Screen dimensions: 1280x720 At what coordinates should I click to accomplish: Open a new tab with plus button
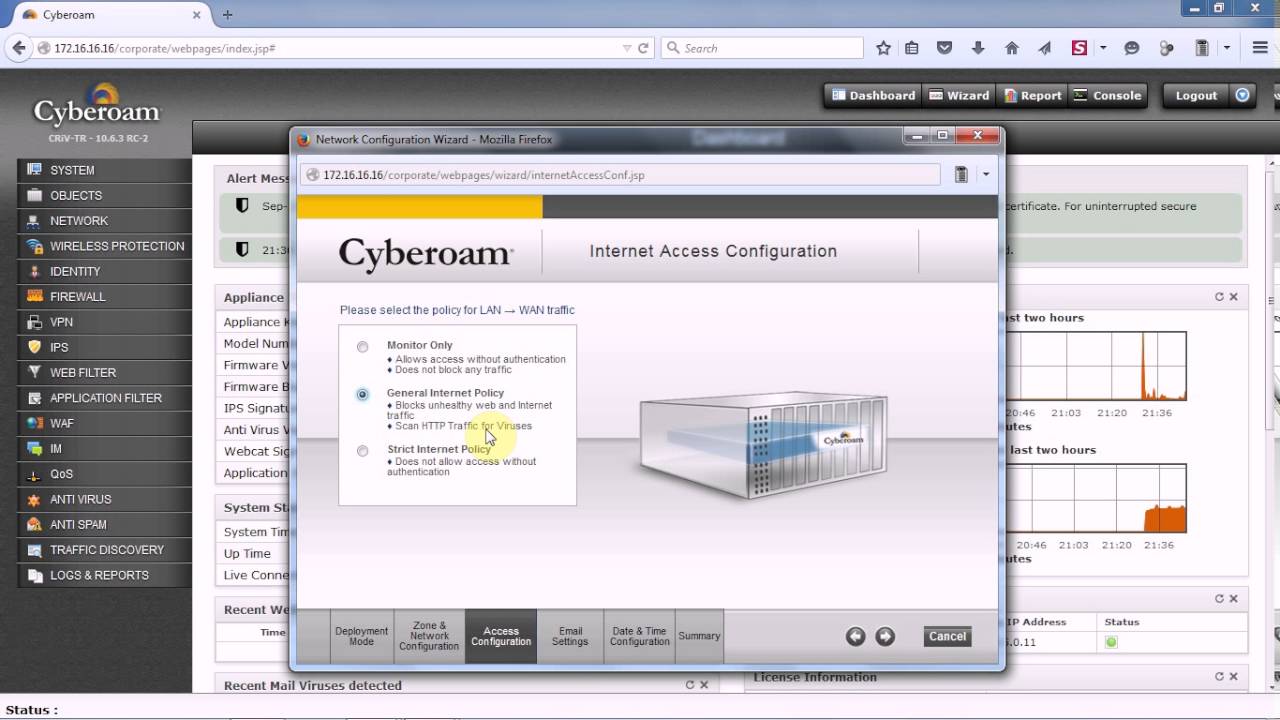pyautogui.click(x=227, y=15)
